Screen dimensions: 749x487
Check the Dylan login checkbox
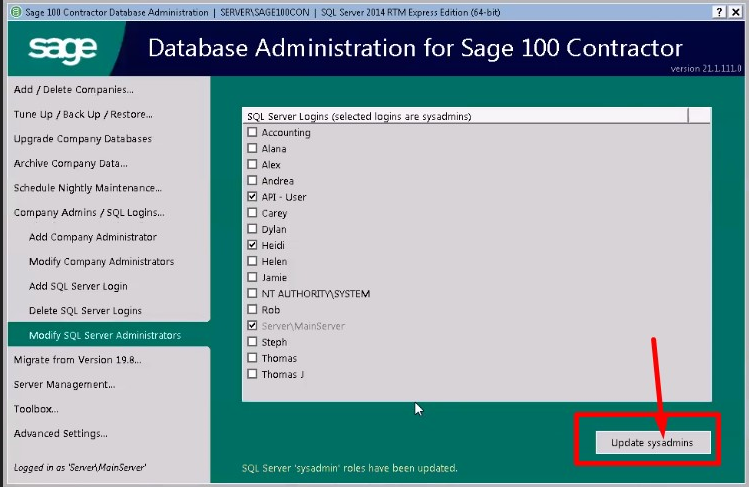coord(252,229)
